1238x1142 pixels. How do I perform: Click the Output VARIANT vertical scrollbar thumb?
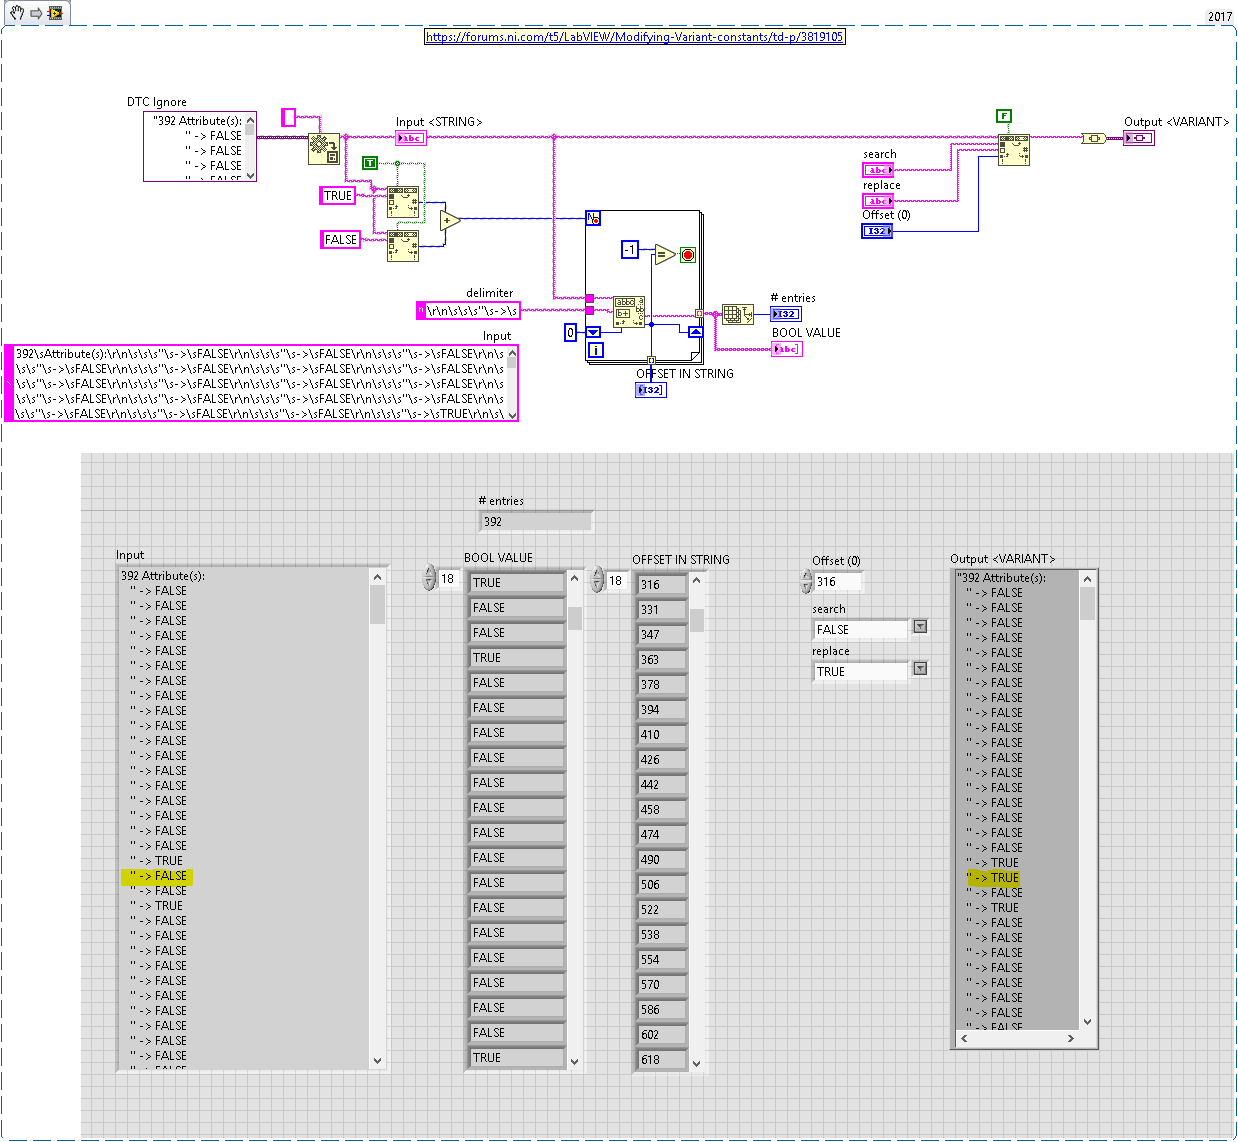[1087, 603]
